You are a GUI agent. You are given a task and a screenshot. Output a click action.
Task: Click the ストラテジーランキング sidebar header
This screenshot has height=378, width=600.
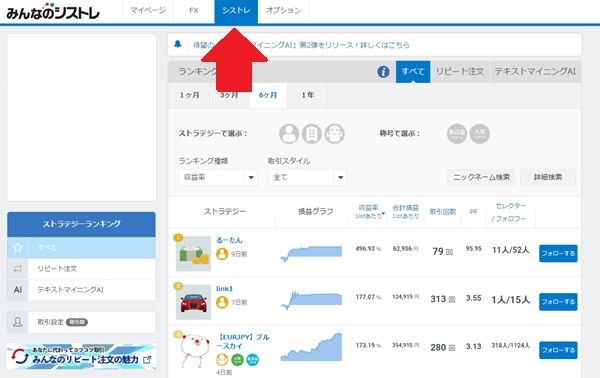(x=82, y=224)
